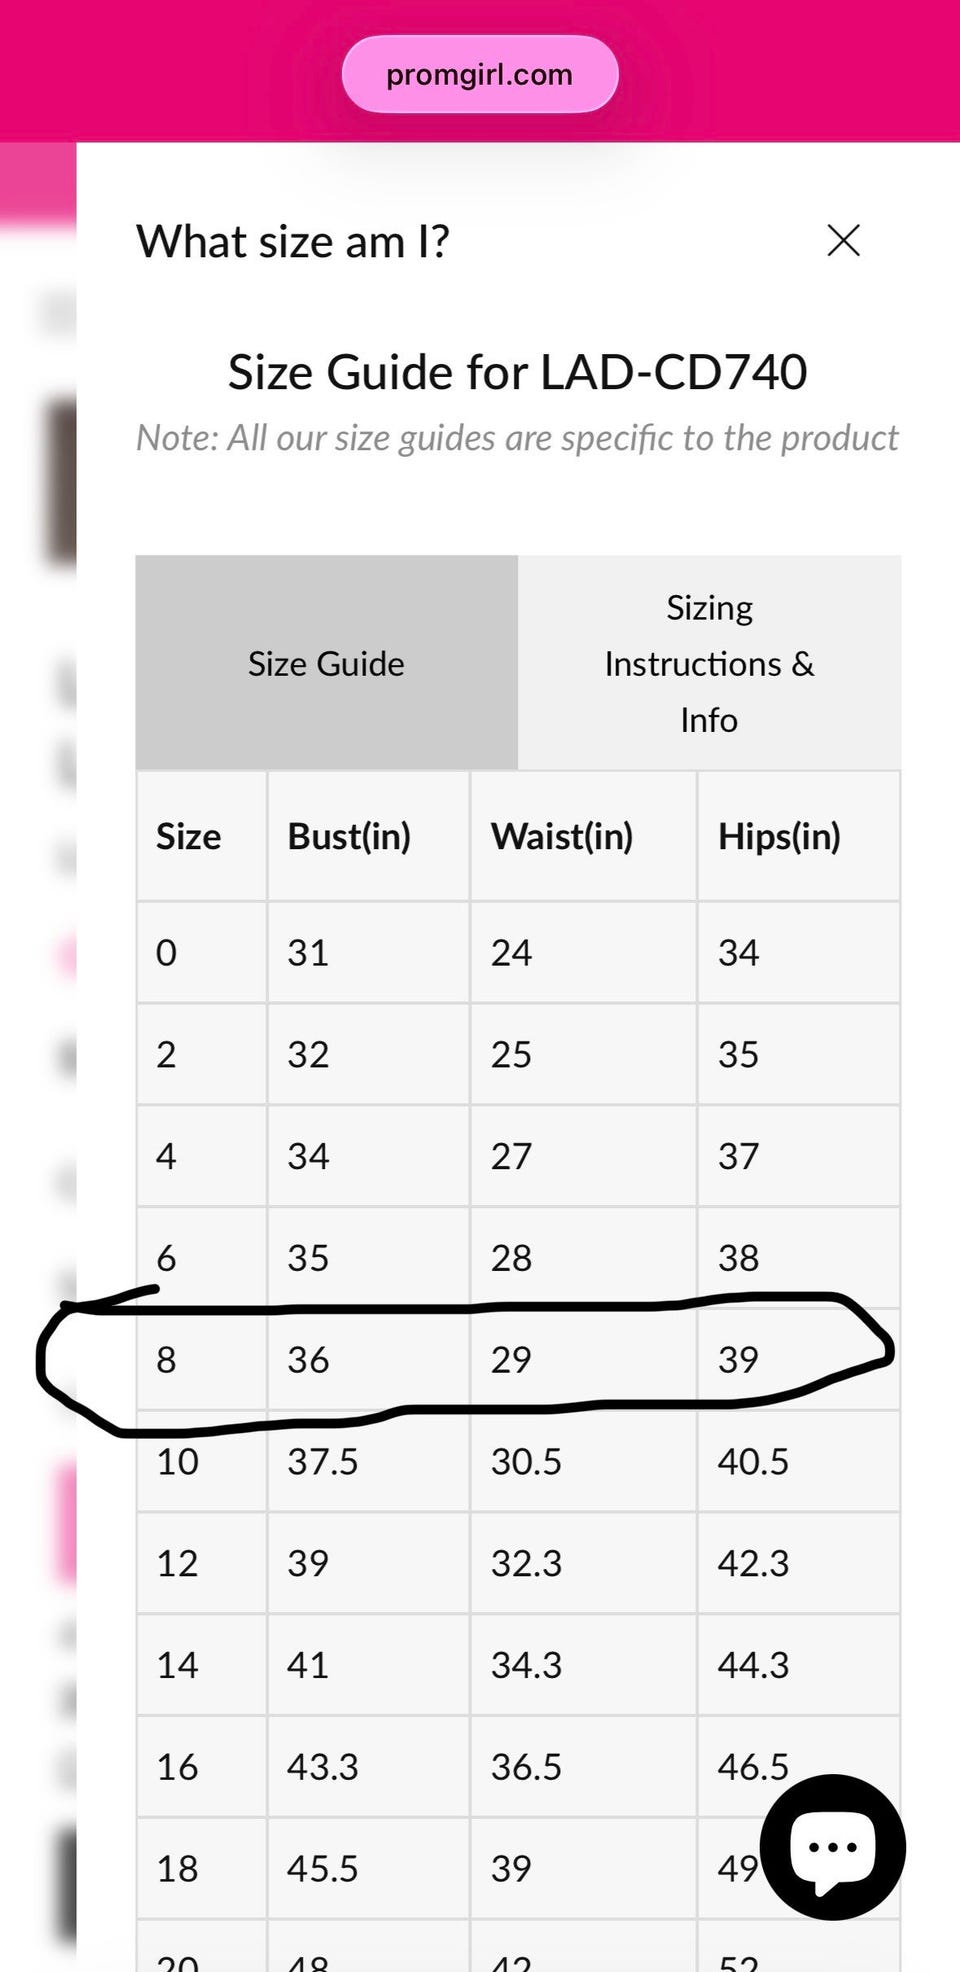The height and width of the screenshot is (1972, 960).
Task: Select the Size Guide tab
Action: [326, 663]
